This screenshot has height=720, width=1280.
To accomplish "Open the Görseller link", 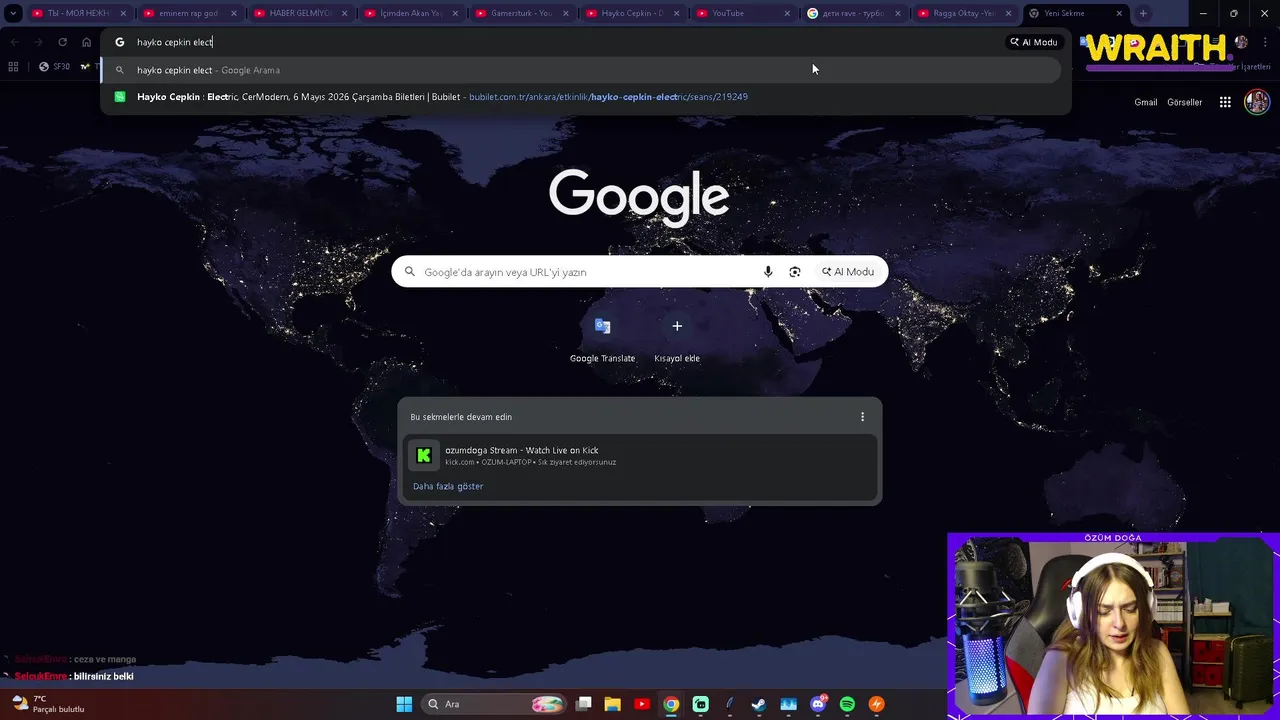I will [1185, 102].
